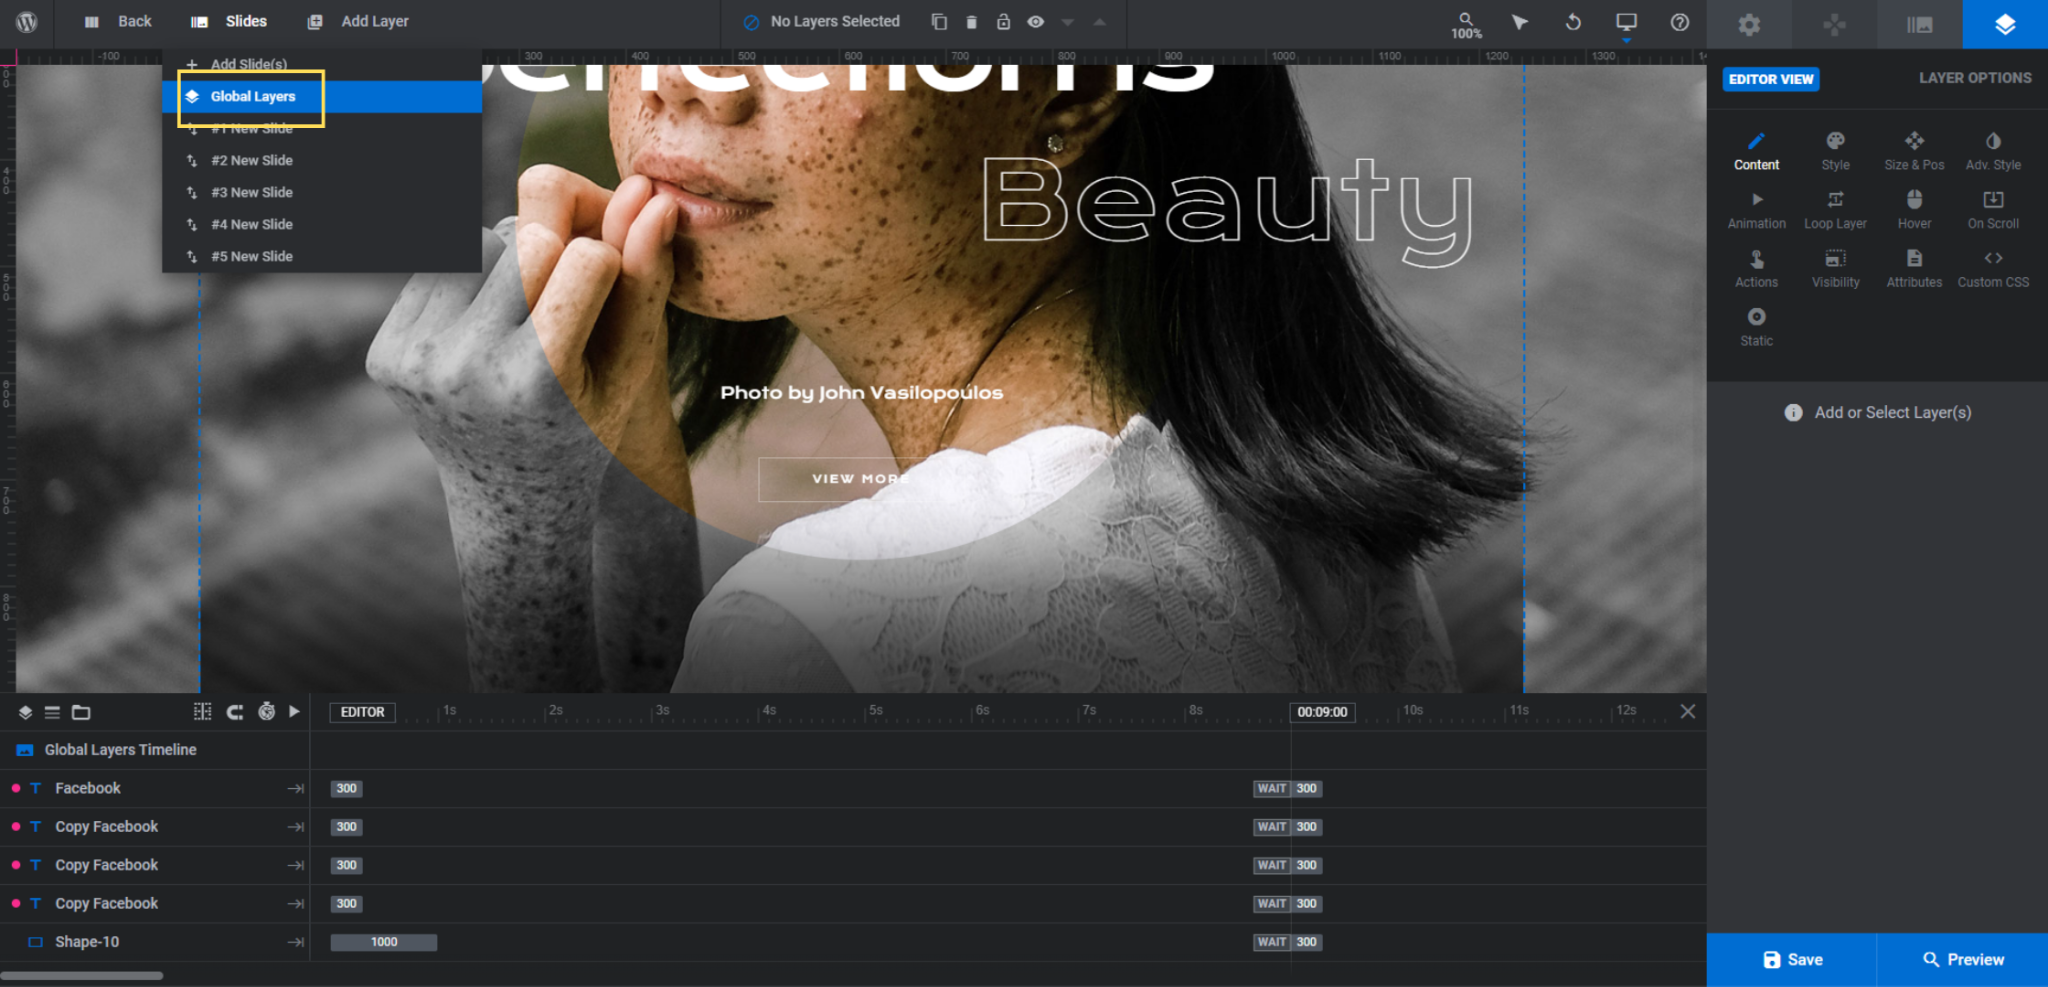Screen dimensions: 2048x987
Task: Select the pointer selection tool
Action: (1519, 22)
